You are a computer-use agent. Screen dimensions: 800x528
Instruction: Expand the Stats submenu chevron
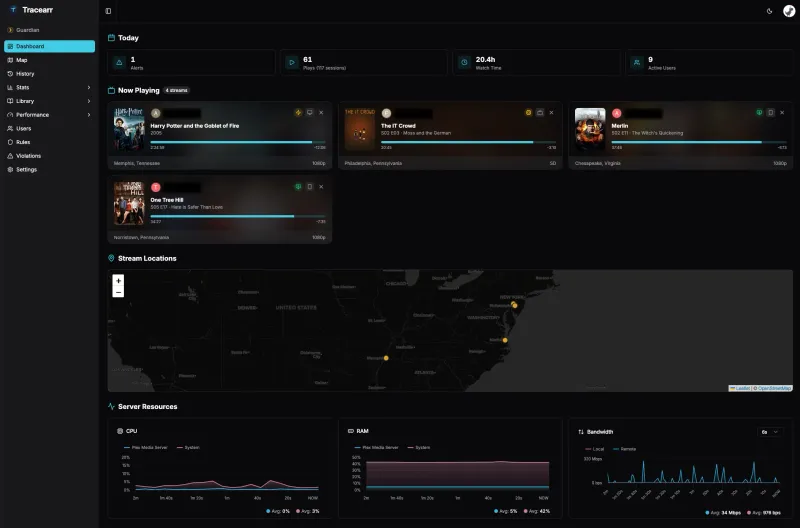click(89, 88)
